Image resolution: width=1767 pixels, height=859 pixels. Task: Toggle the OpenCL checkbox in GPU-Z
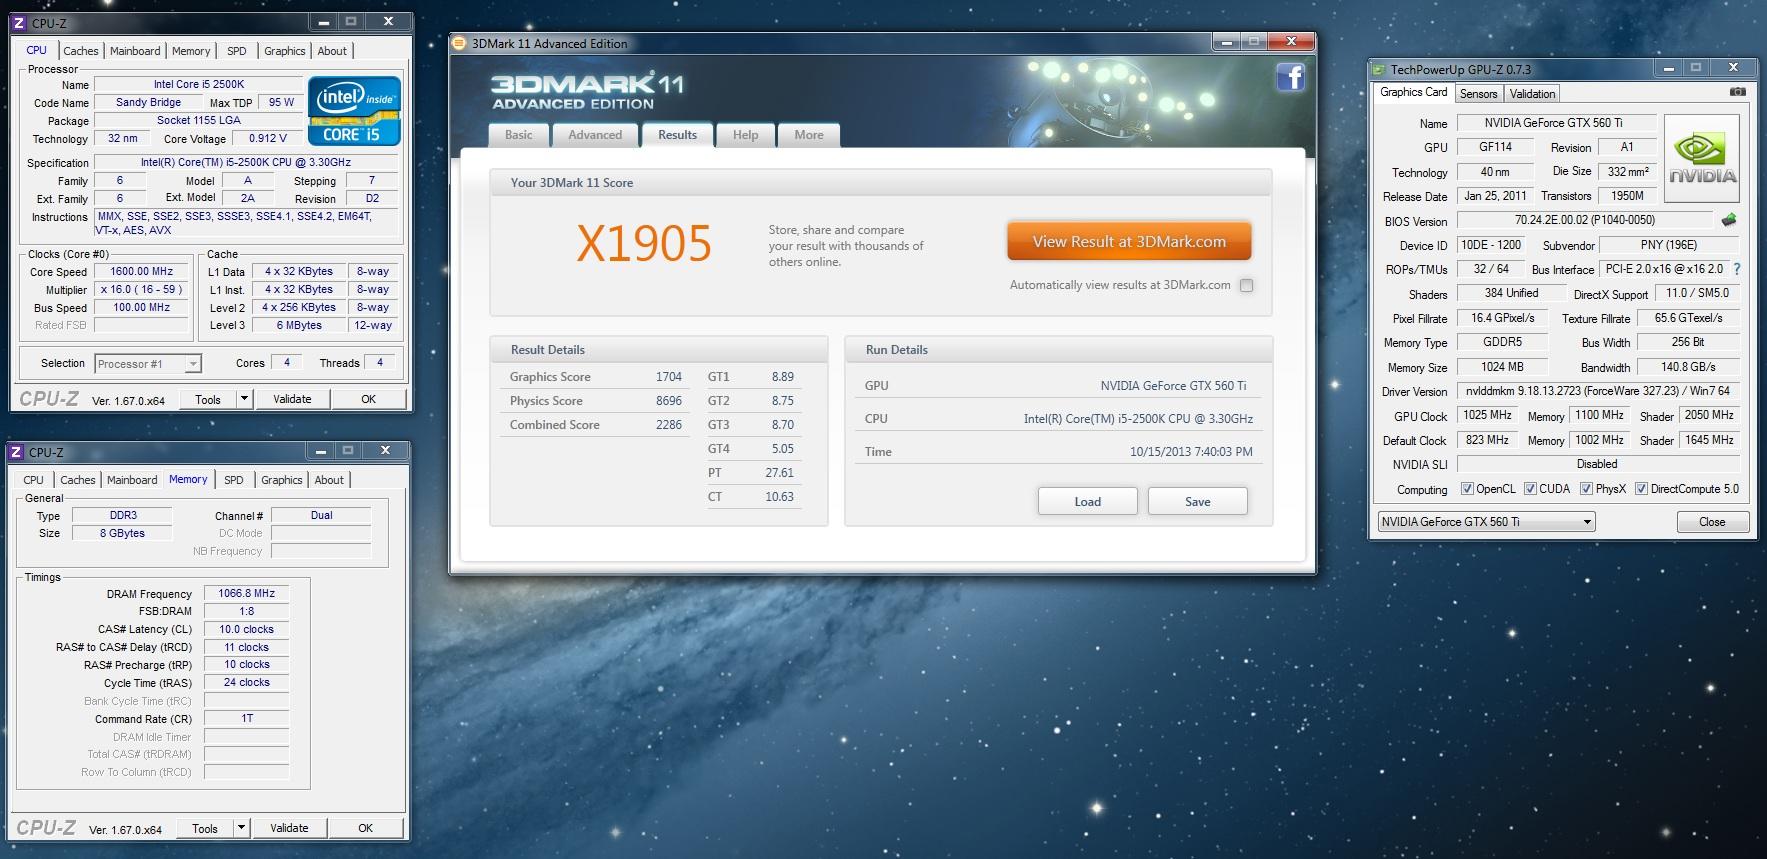[1467, 489]
